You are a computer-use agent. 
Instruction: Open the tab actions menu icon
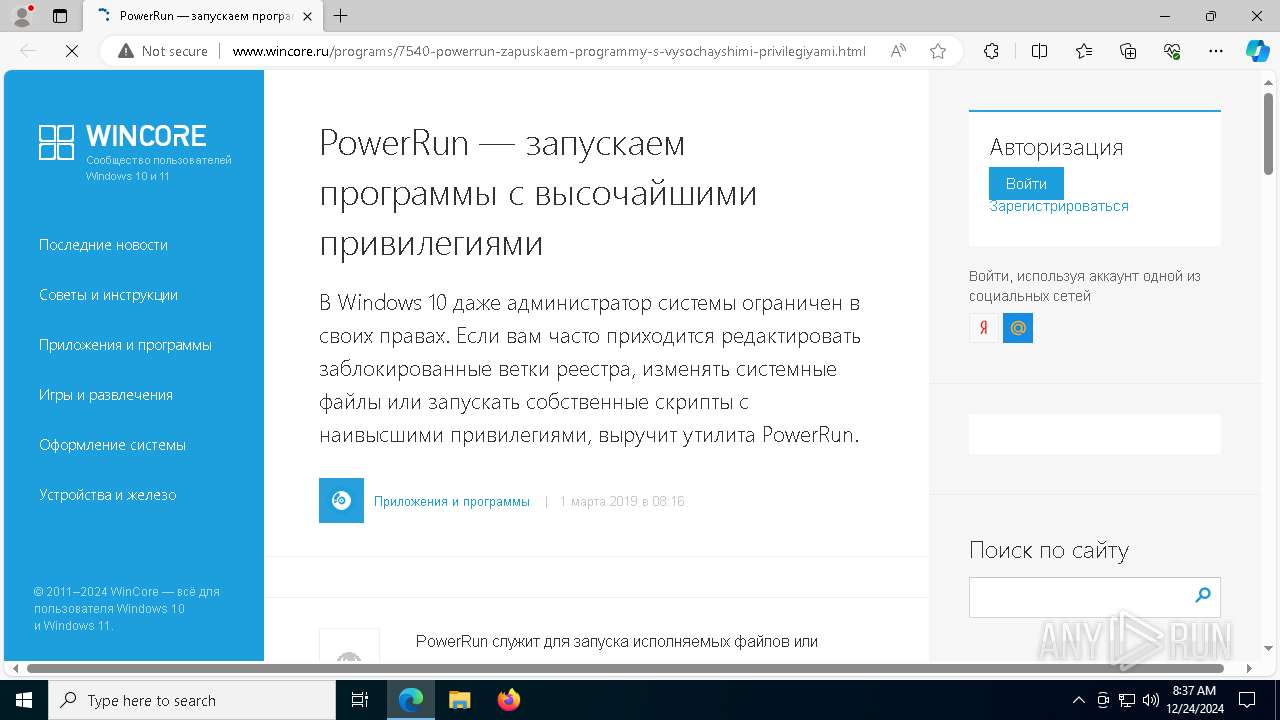point(60,16)
